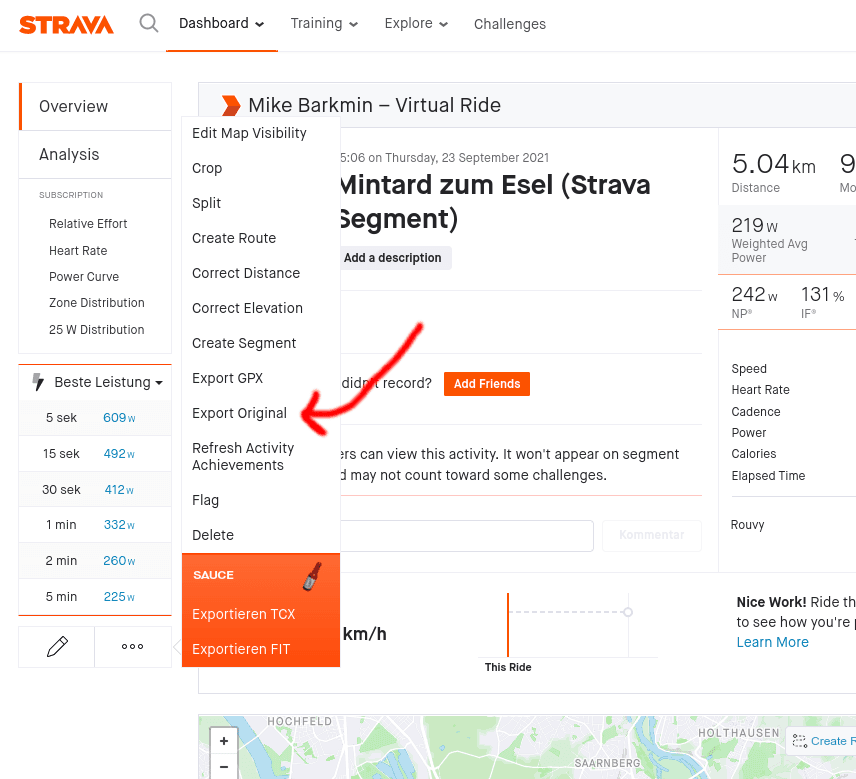
Task: Zoom out on the map
Action: (x=224, y=766)
